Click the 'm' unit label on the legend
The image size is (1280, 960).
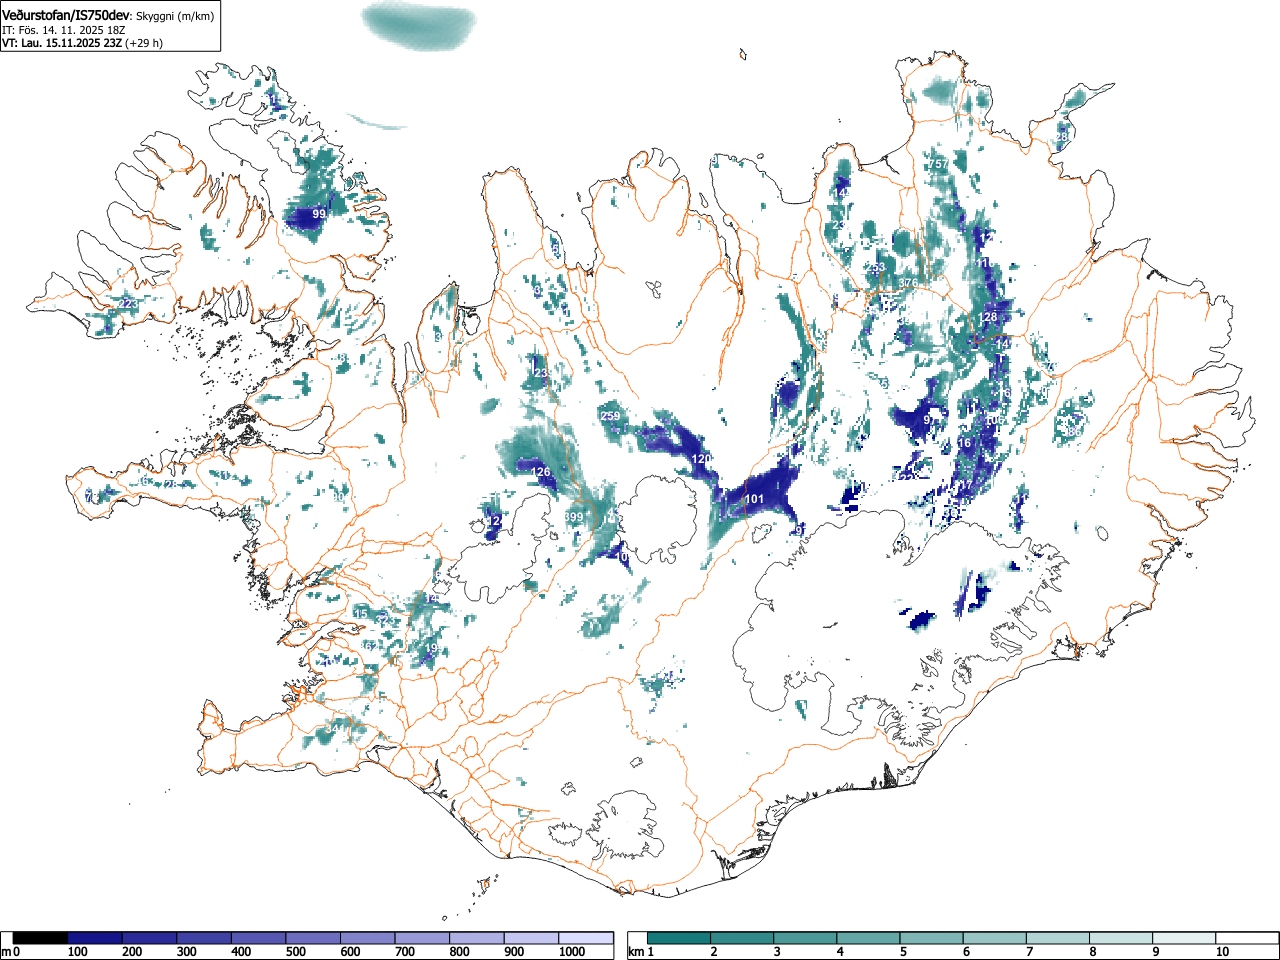coord(6,952)
